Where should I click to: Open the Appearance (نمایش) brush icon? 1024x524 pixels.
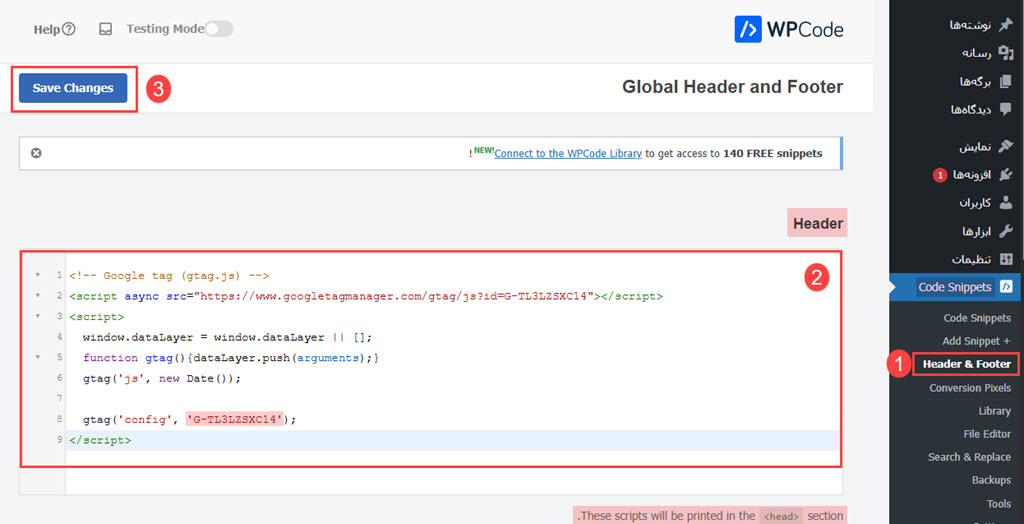tap(1006, 146)
